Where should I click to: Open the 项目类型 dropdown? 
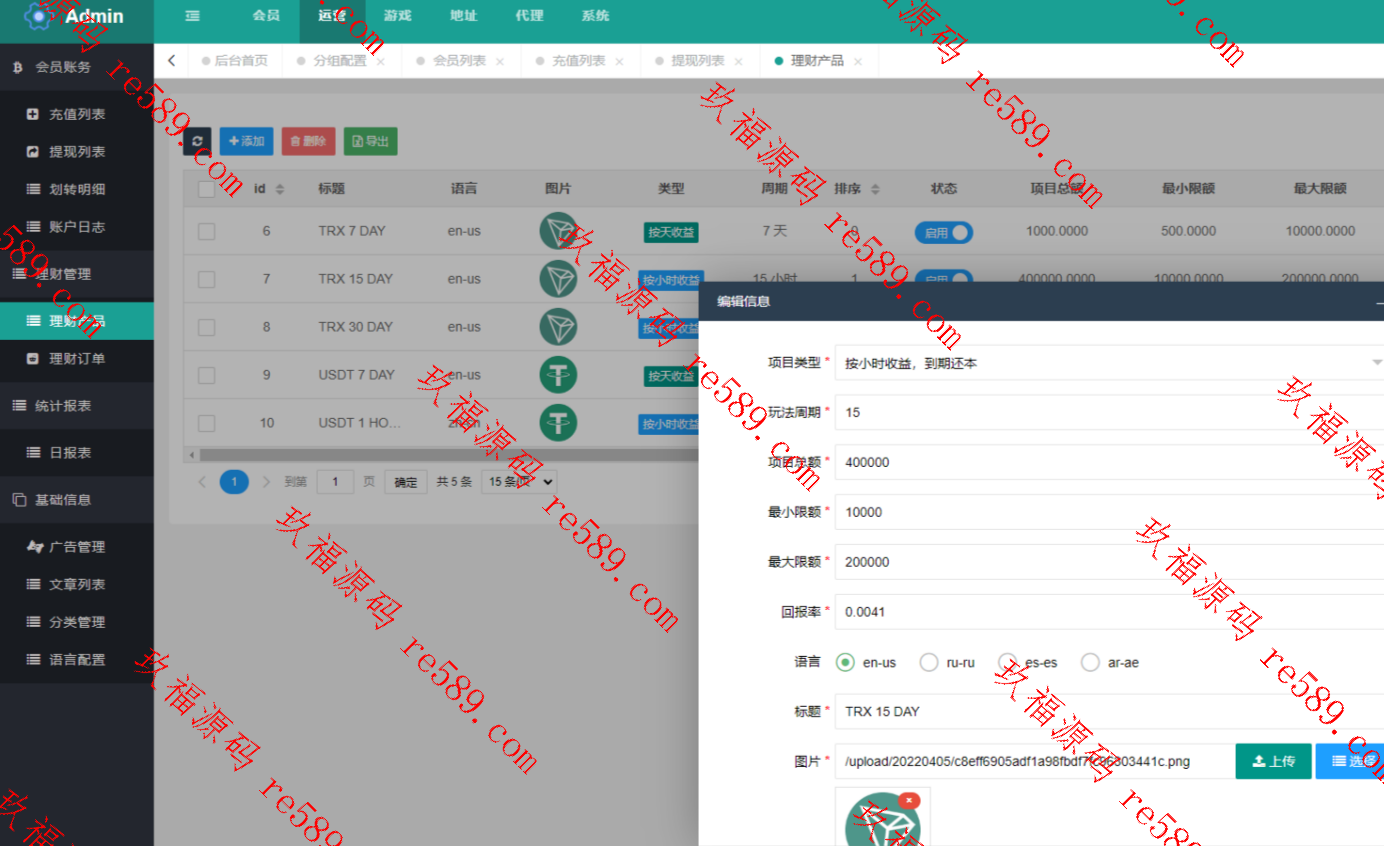(x=1109, y=363)
